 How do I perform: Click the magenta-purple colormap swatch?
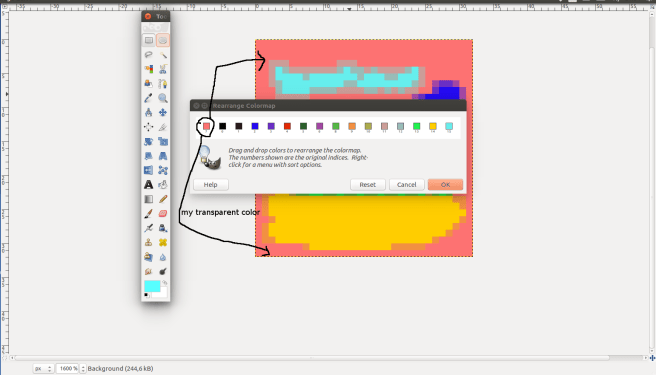pyautogui.click(x=320, y=126)
